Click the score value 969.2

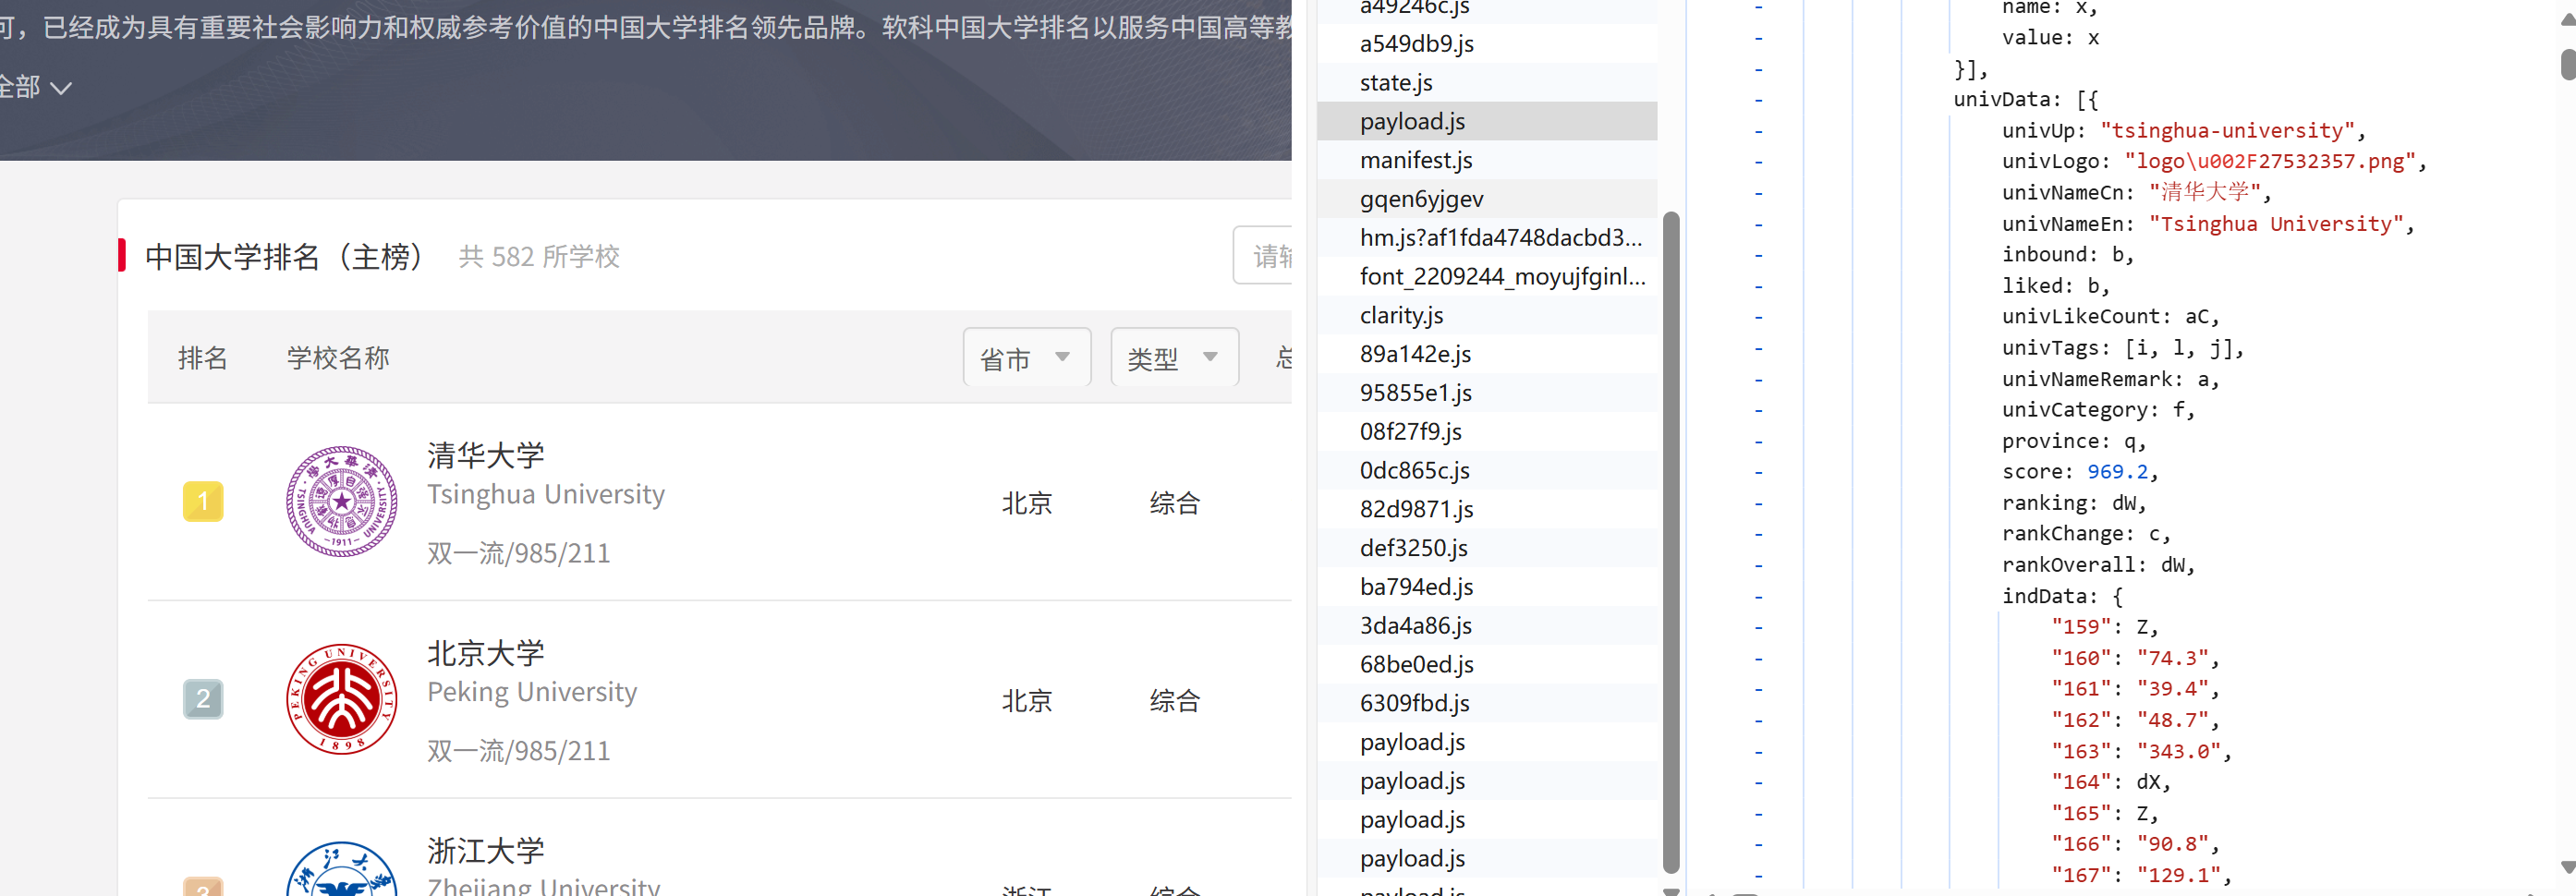point(2116,471)
